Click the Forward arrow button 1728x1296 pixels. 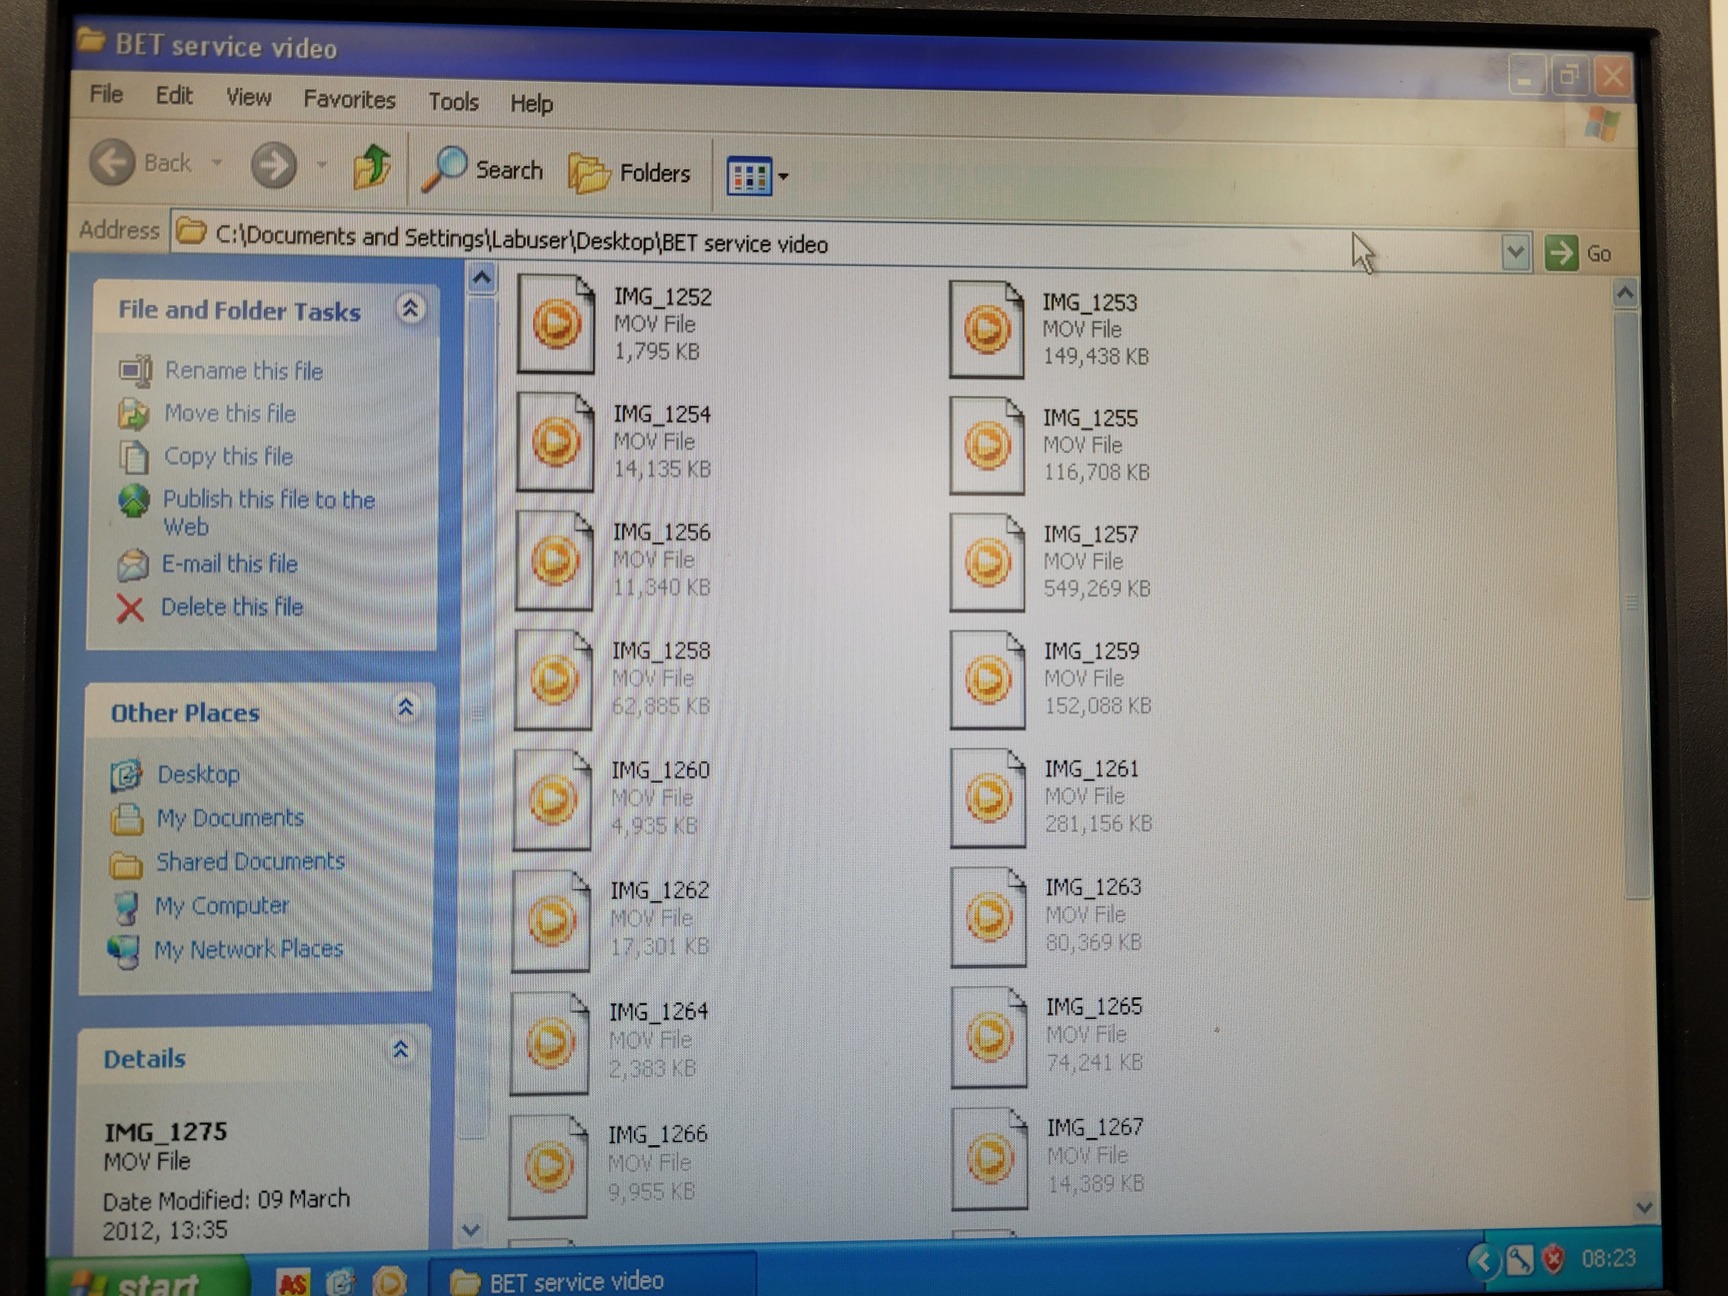(x=274, y=165)
